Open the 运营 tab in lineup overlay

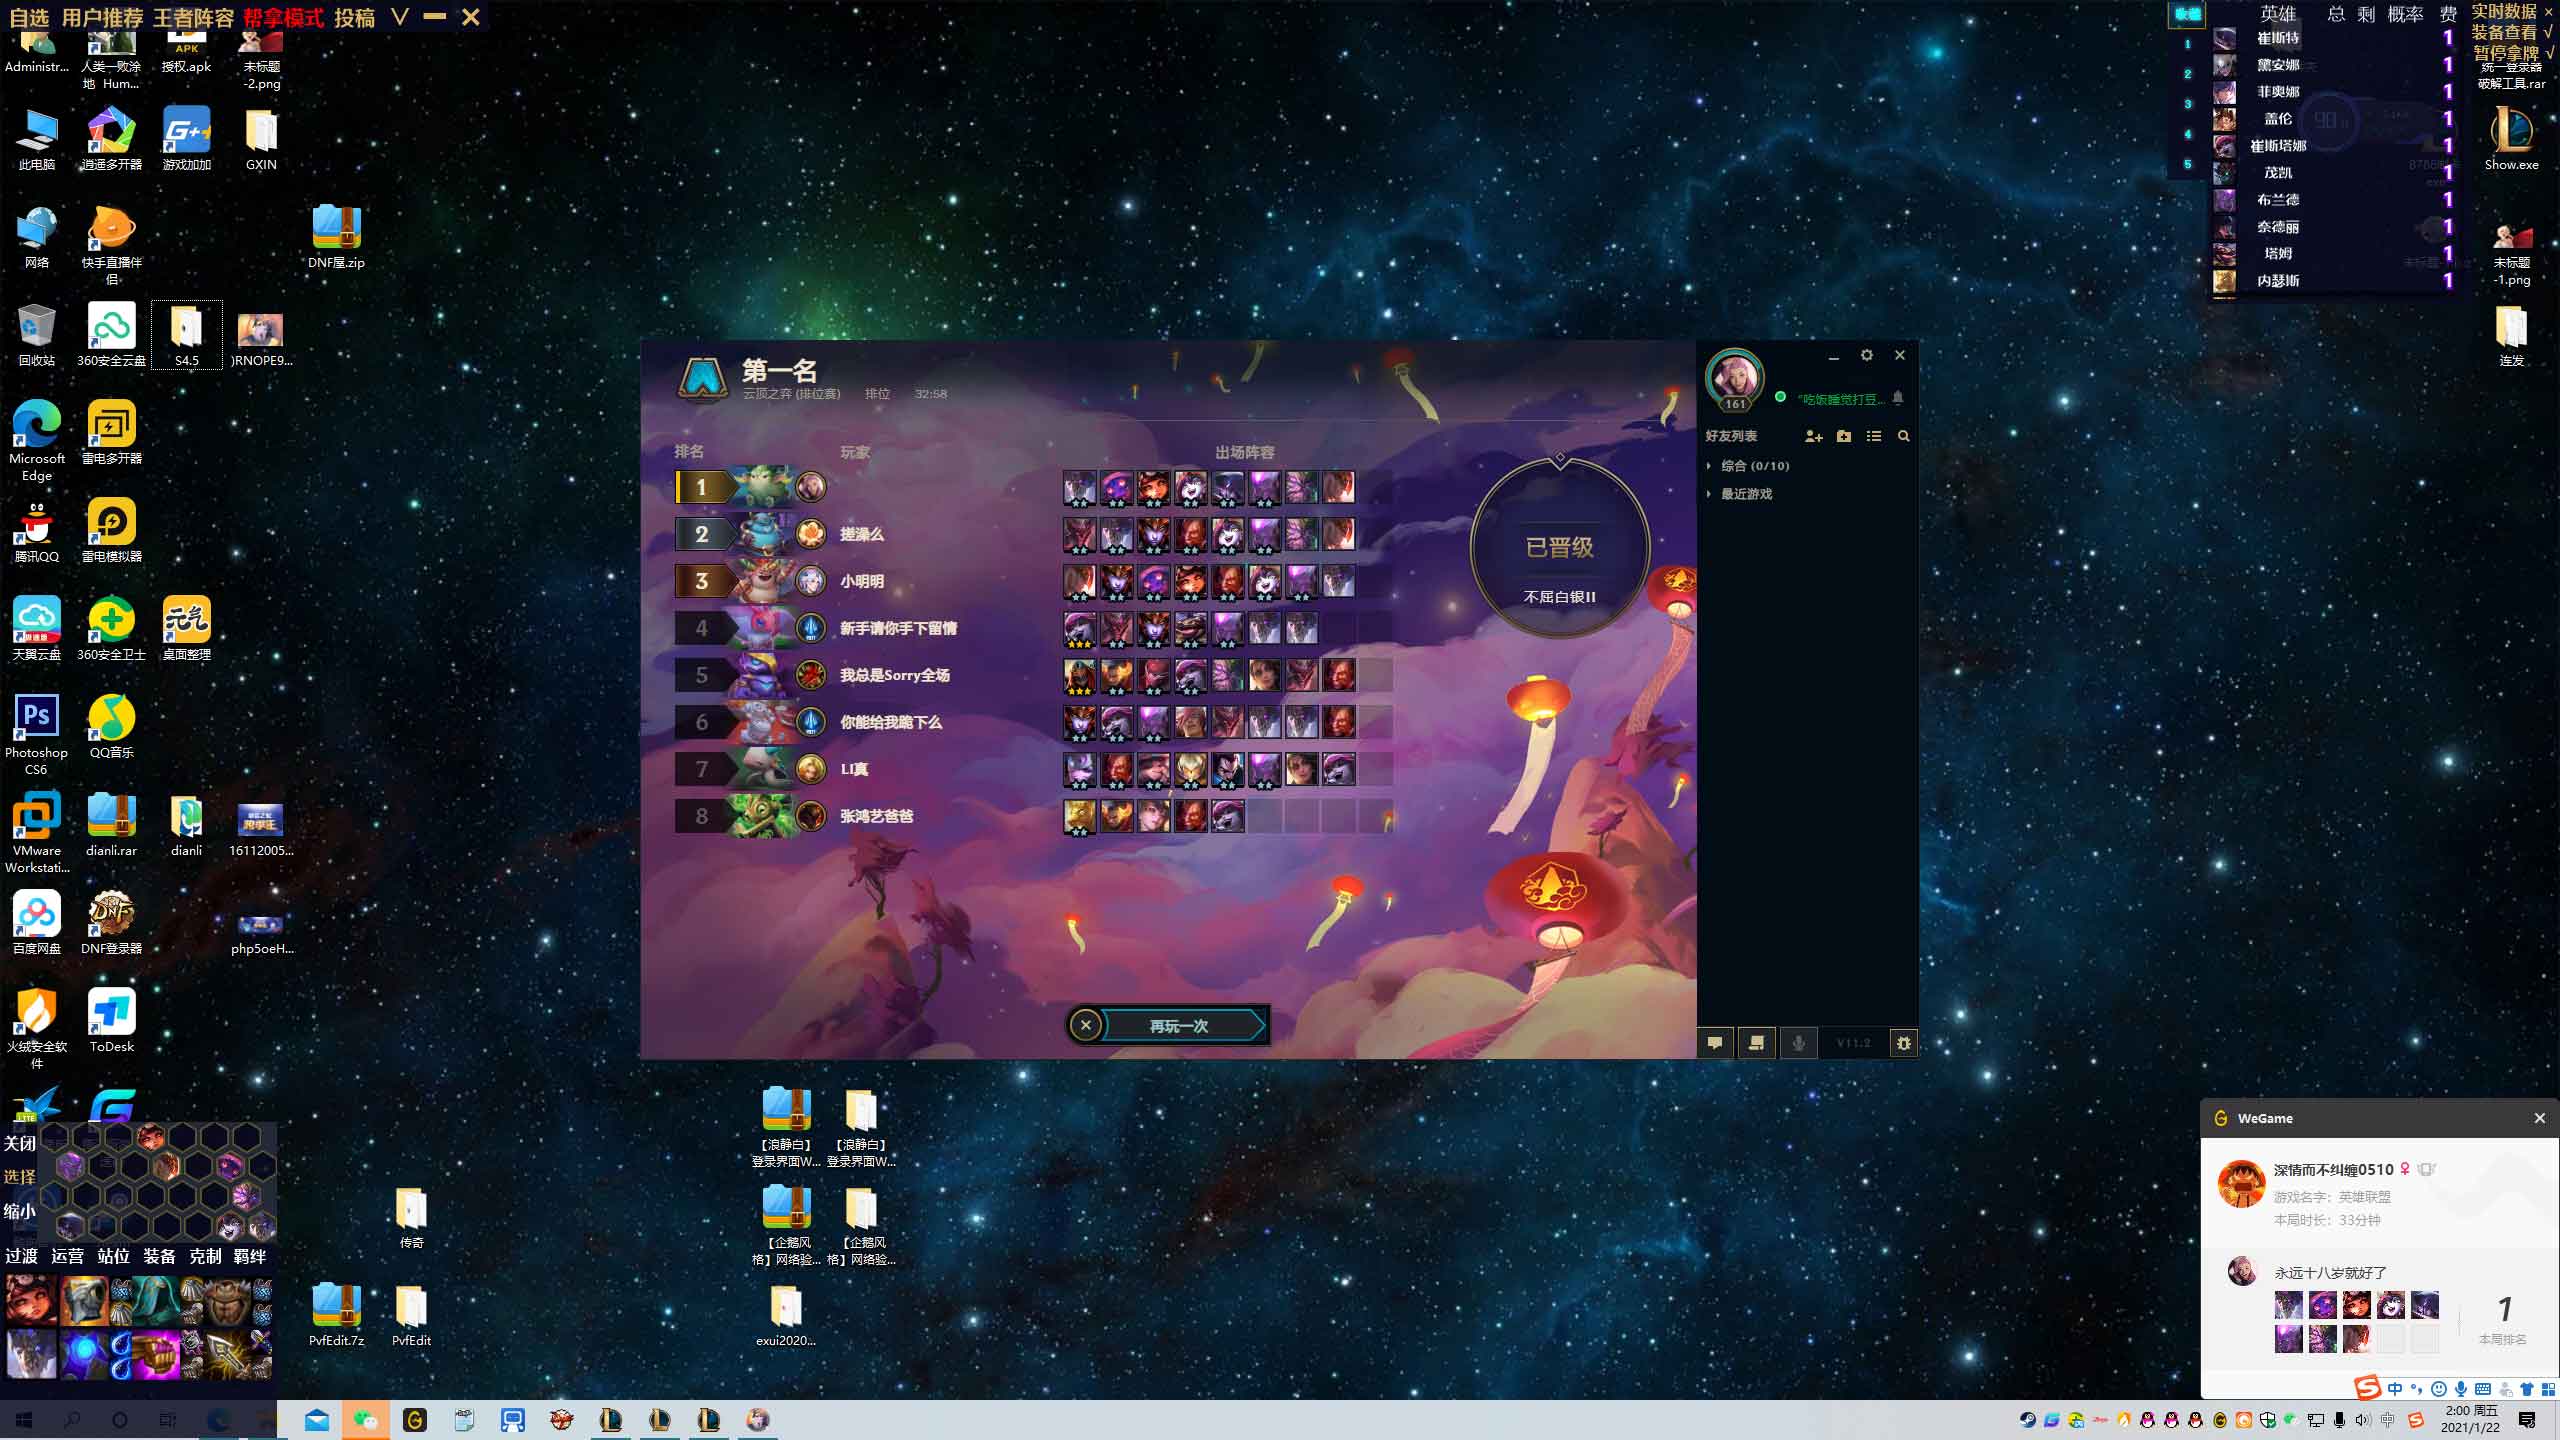click(x=68, y=1256)
